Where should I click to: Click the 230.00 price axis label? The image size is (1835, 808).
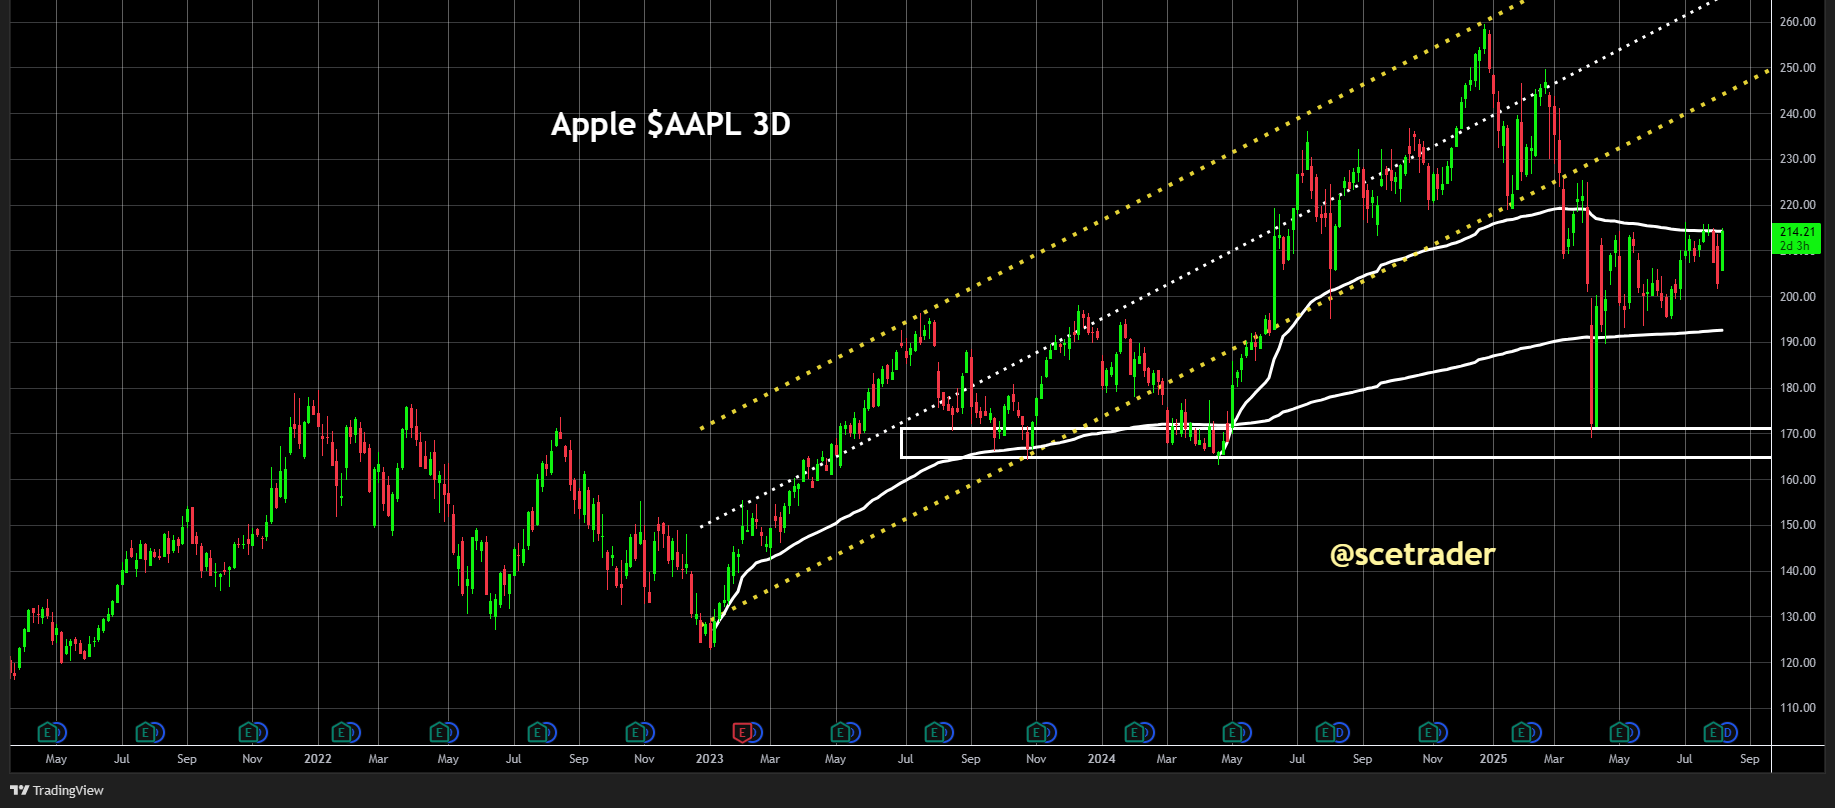point(1798,159)
